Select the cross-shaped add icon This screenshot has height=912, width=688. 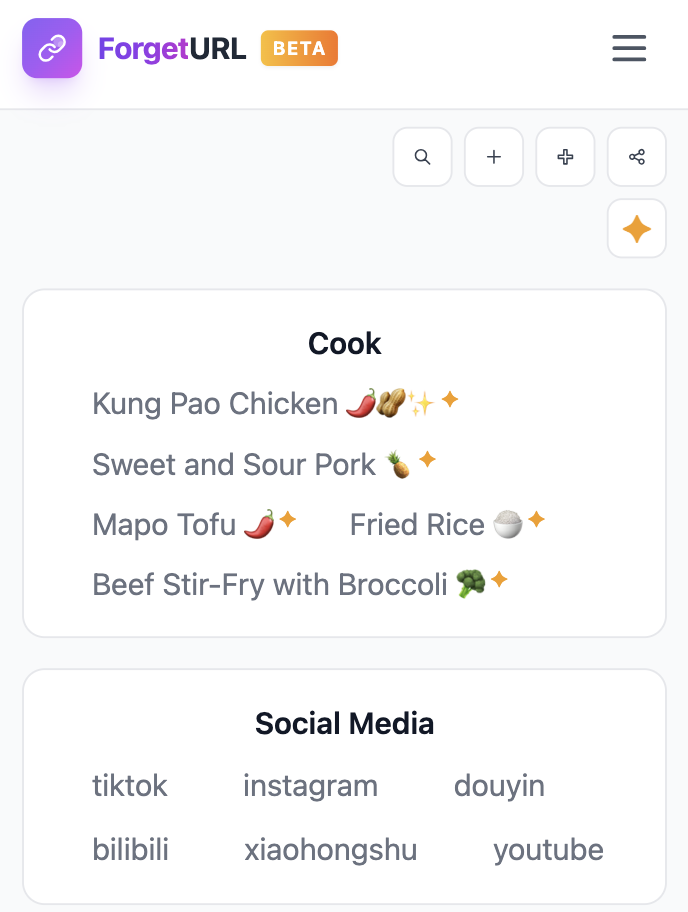point(565,157)
